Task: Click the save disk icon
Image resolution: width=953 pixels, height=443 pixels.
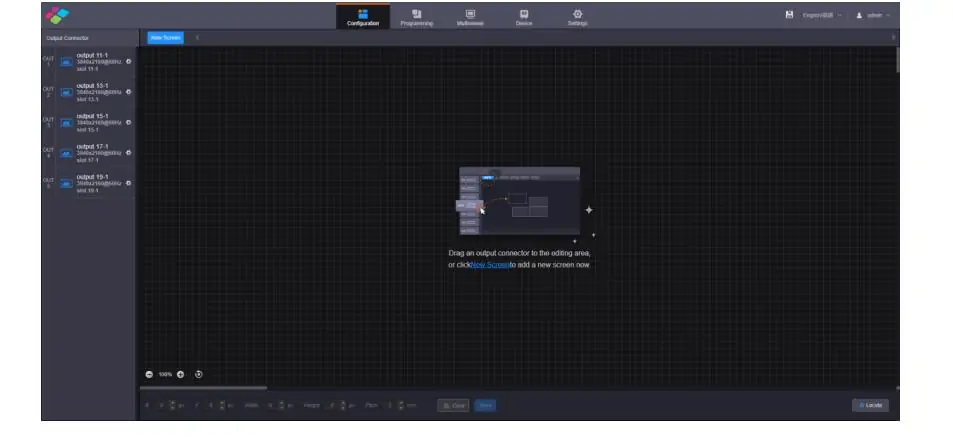Action: (789, 15)
